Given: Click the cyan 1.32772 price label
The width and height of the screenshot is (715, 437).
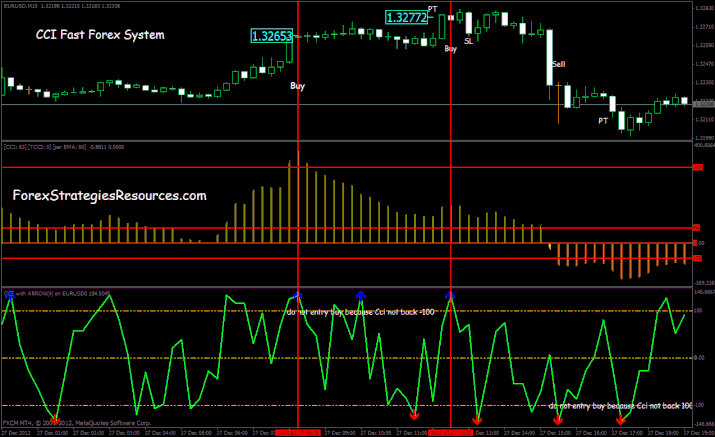Looking at the screenshot, I should pos(407,18).
